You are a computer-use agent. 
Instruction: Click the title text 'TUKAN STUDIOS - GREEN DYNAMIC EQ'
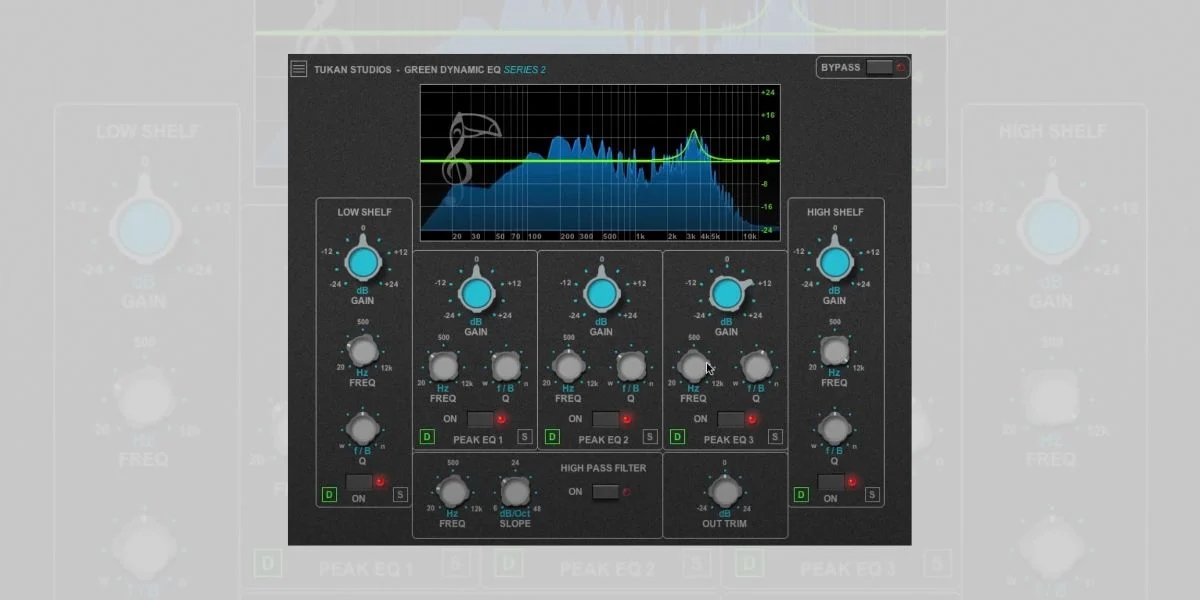click(x=408, y=70)
